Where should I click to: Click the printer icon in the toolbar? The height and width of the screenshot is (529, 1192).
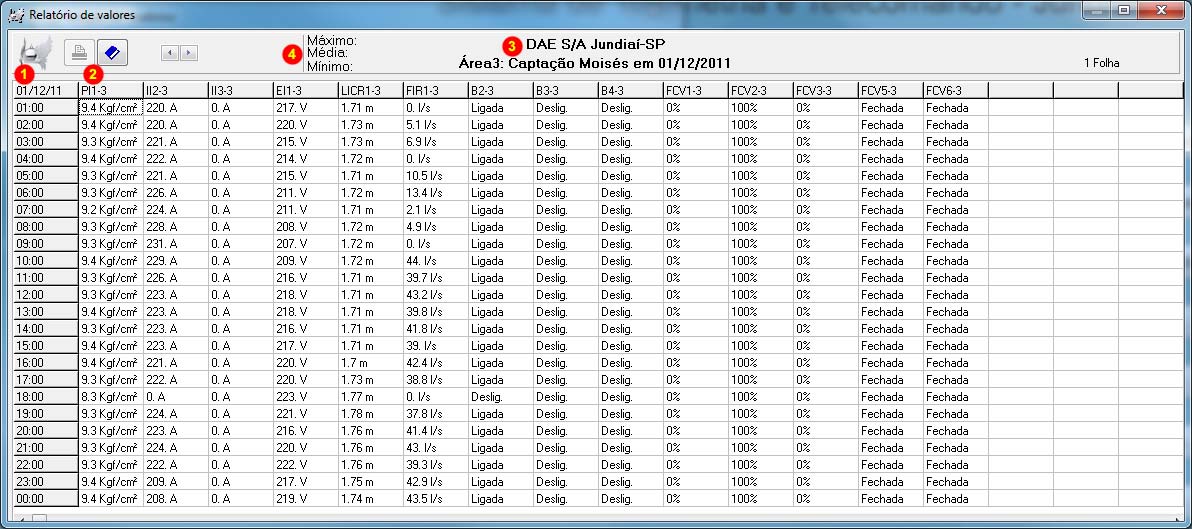pos(80,51)
